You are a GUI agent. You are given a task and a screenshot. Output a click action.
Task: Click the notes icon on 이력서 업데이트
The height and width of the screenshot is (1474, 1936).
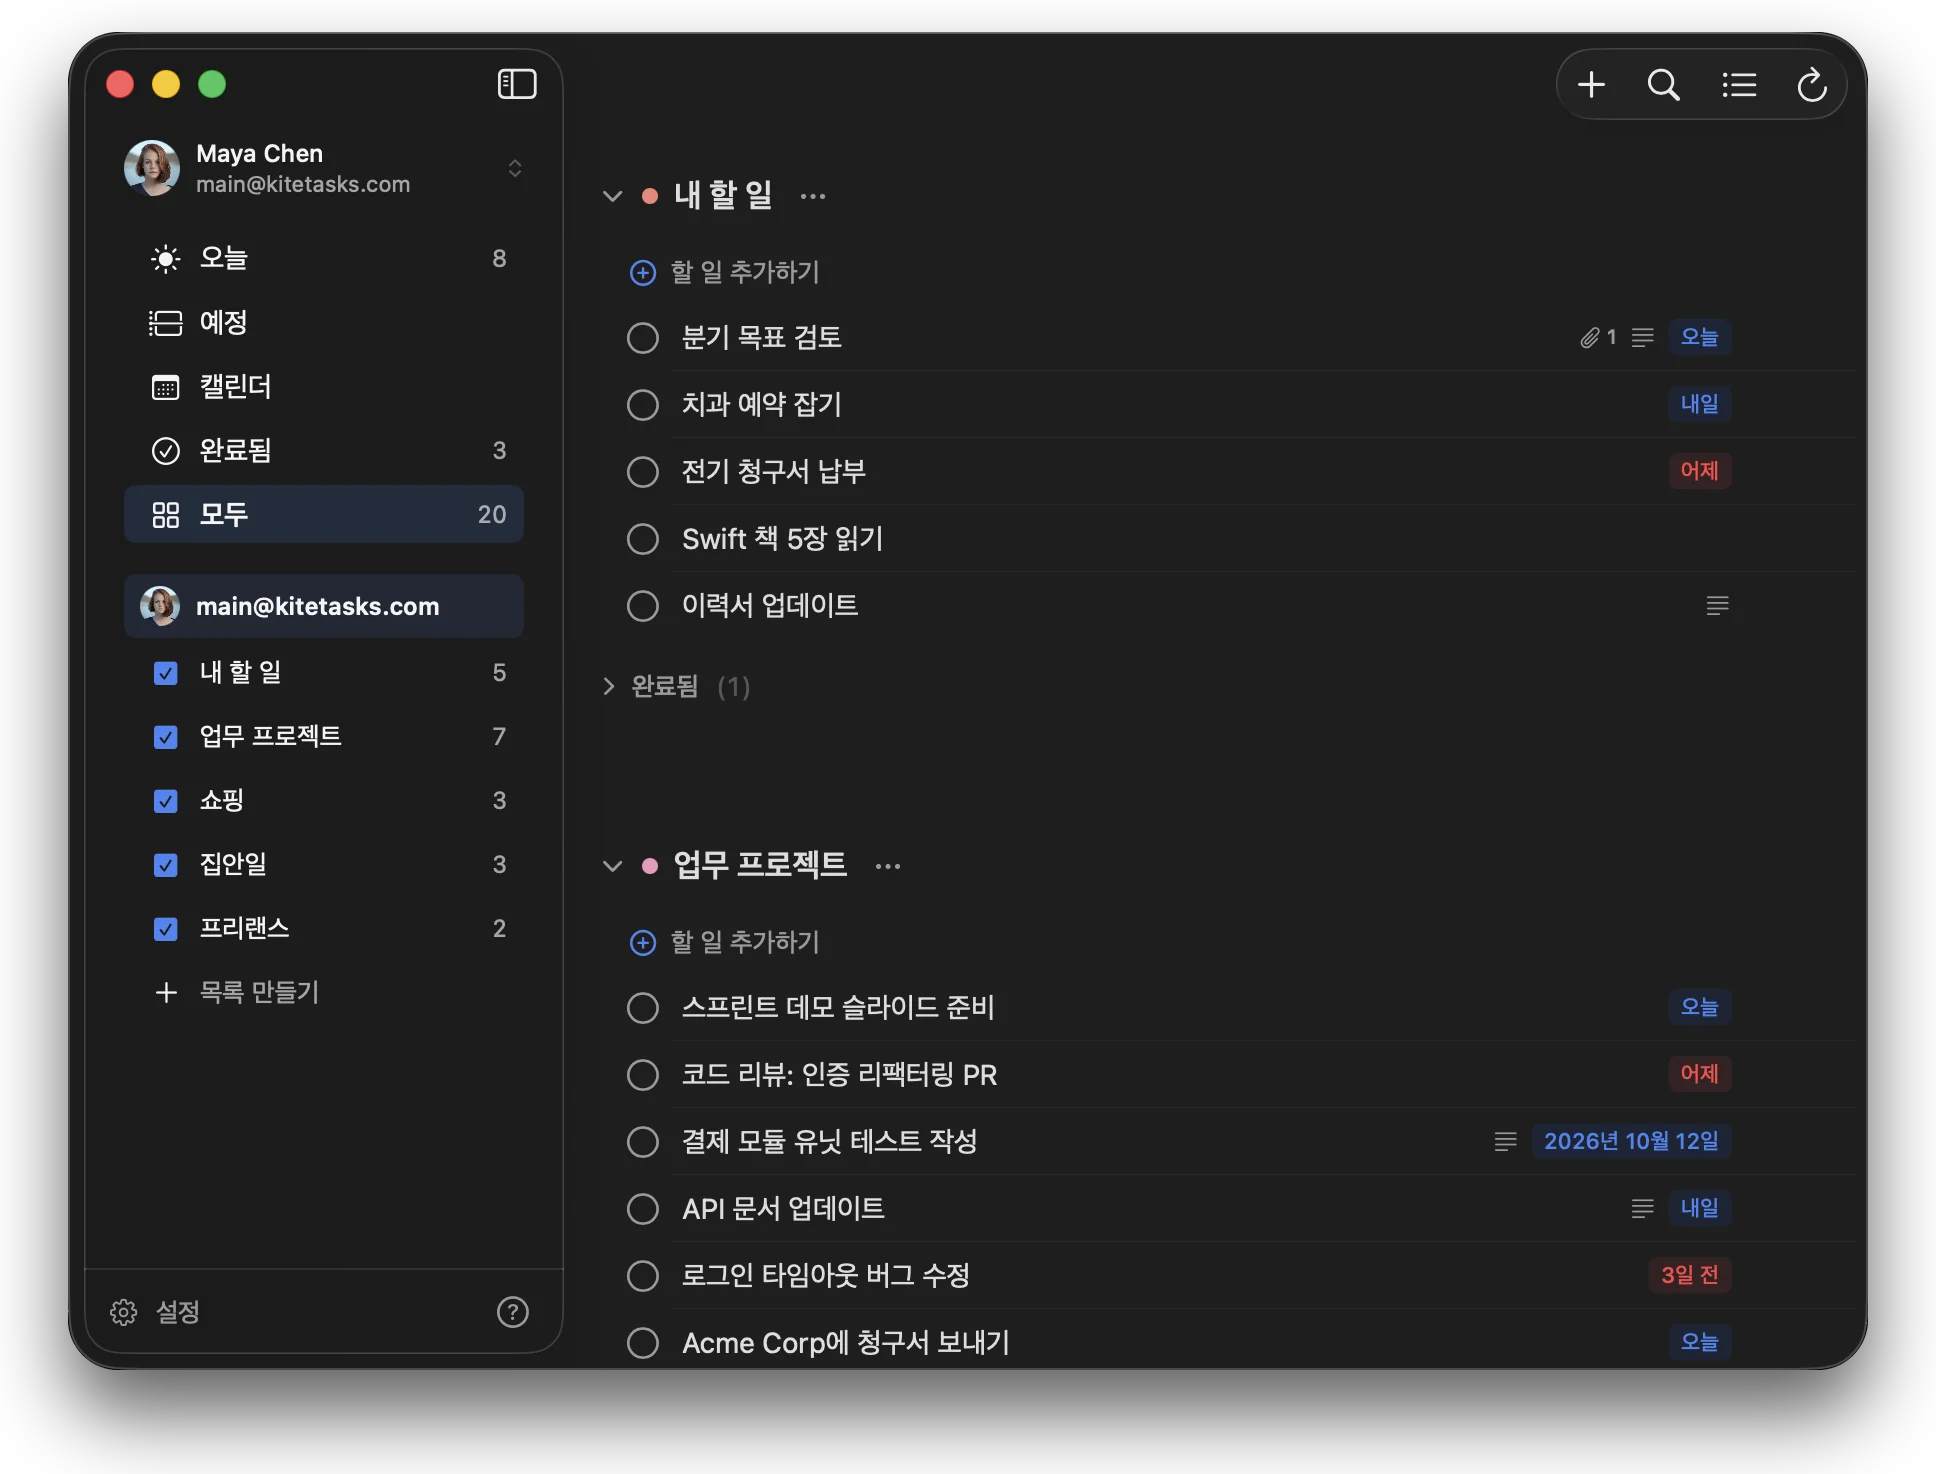(1717, 606)
